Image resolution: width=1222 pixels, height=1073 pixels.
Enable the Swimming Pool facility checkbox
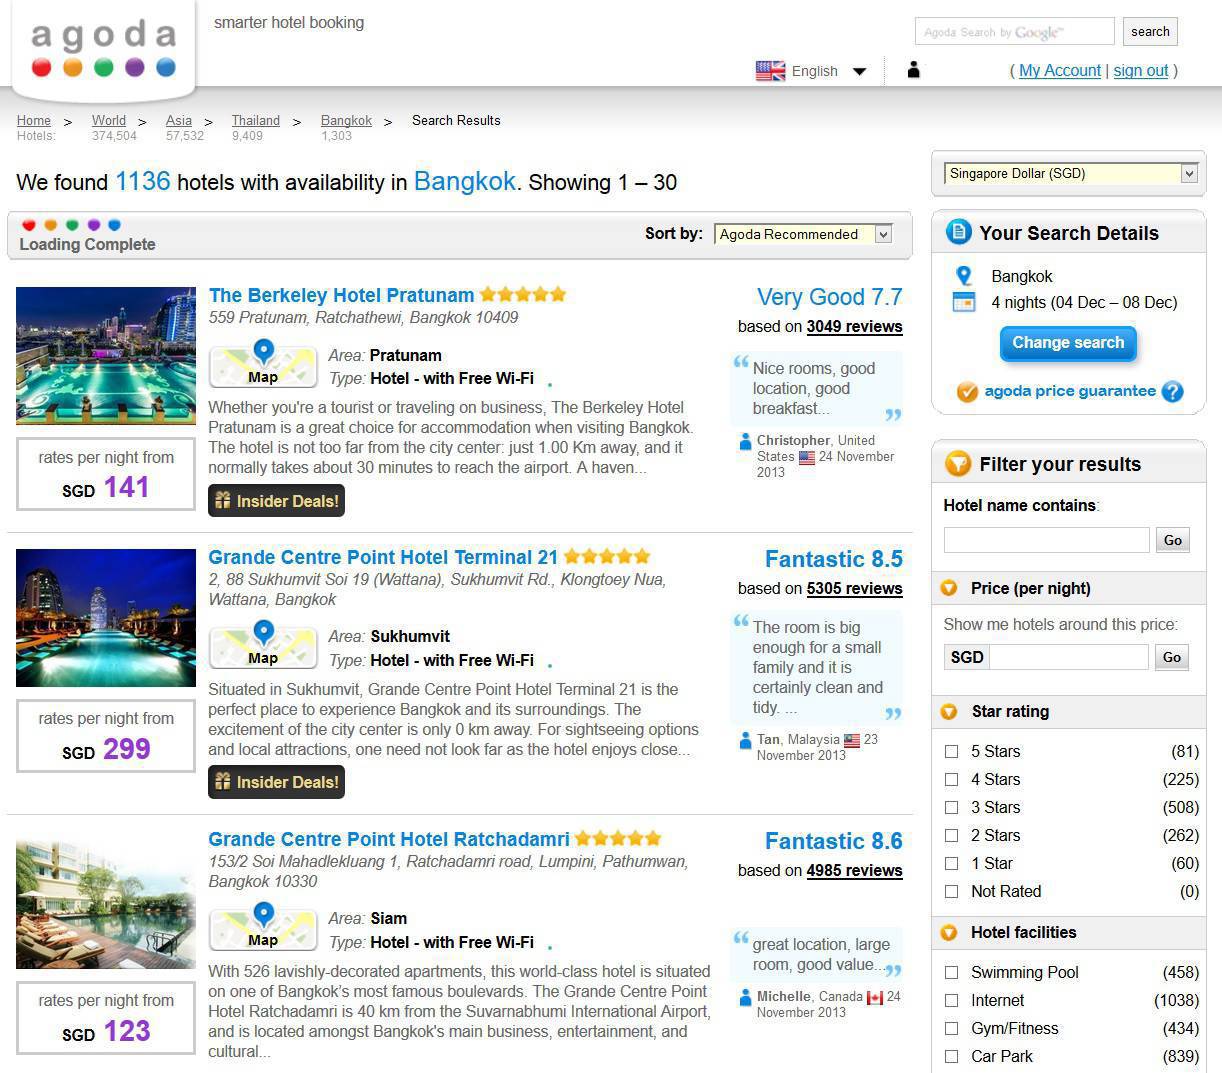(952, 972)
